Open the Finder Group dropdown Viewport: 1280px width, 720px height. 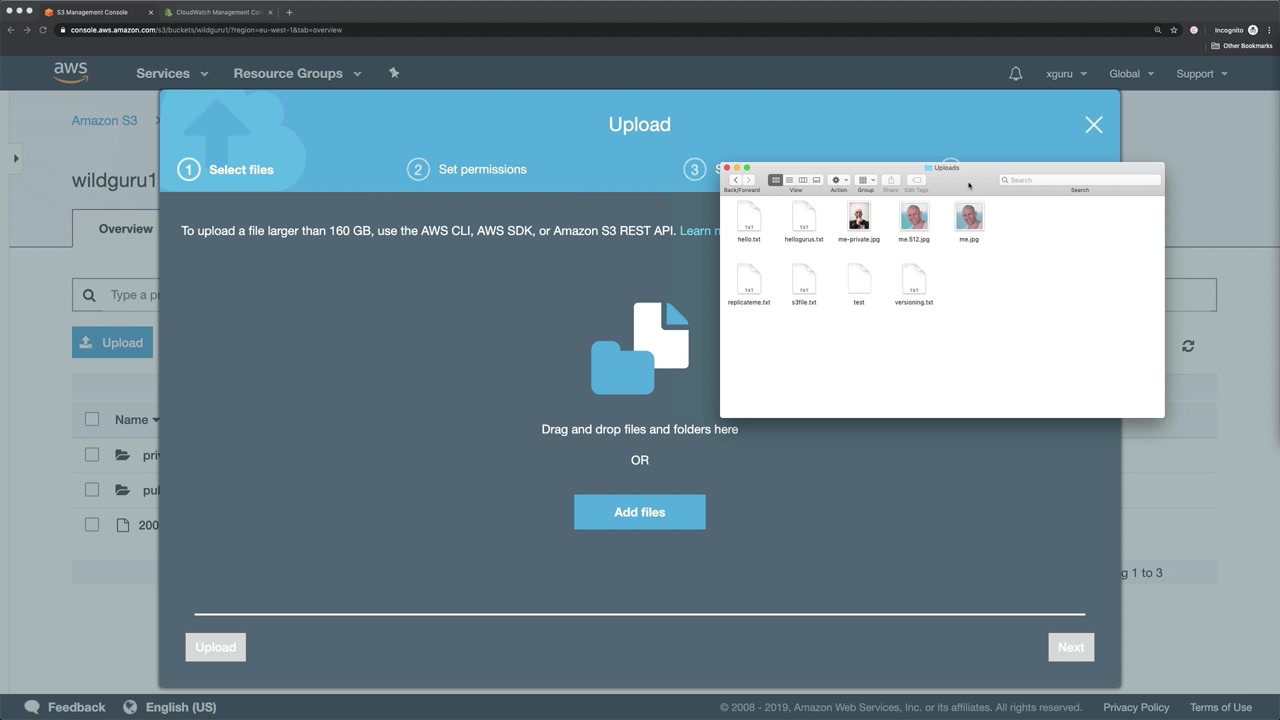point(866,180)
